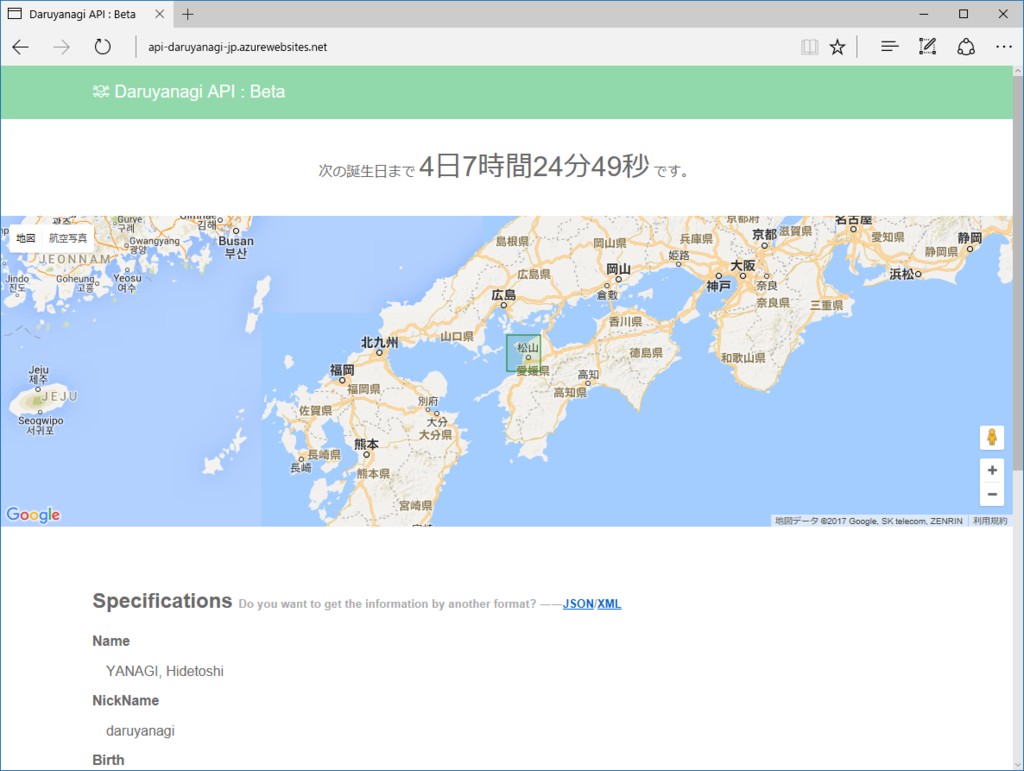Launch Street View pegman icon
The width and height of the screenshot is (1024, 771).
coord(991,437)
